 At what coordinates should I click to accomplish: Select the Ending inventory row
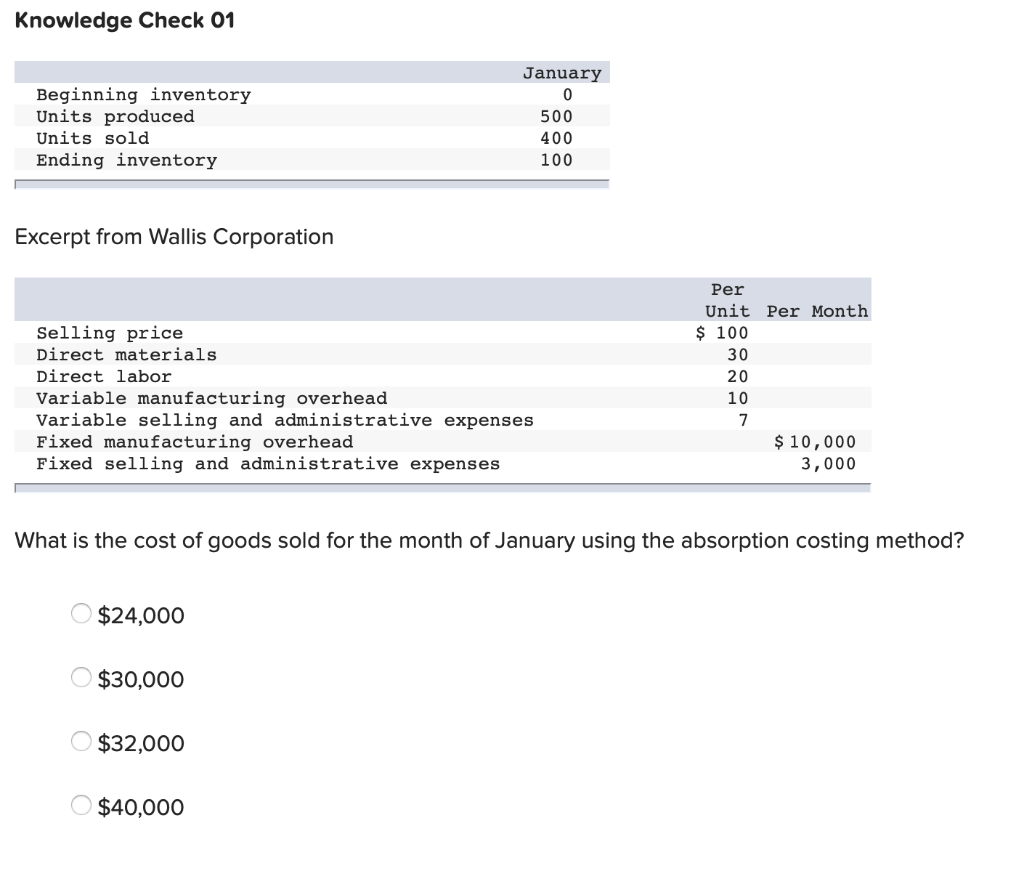pyautogui.click(x=126, y=160)
